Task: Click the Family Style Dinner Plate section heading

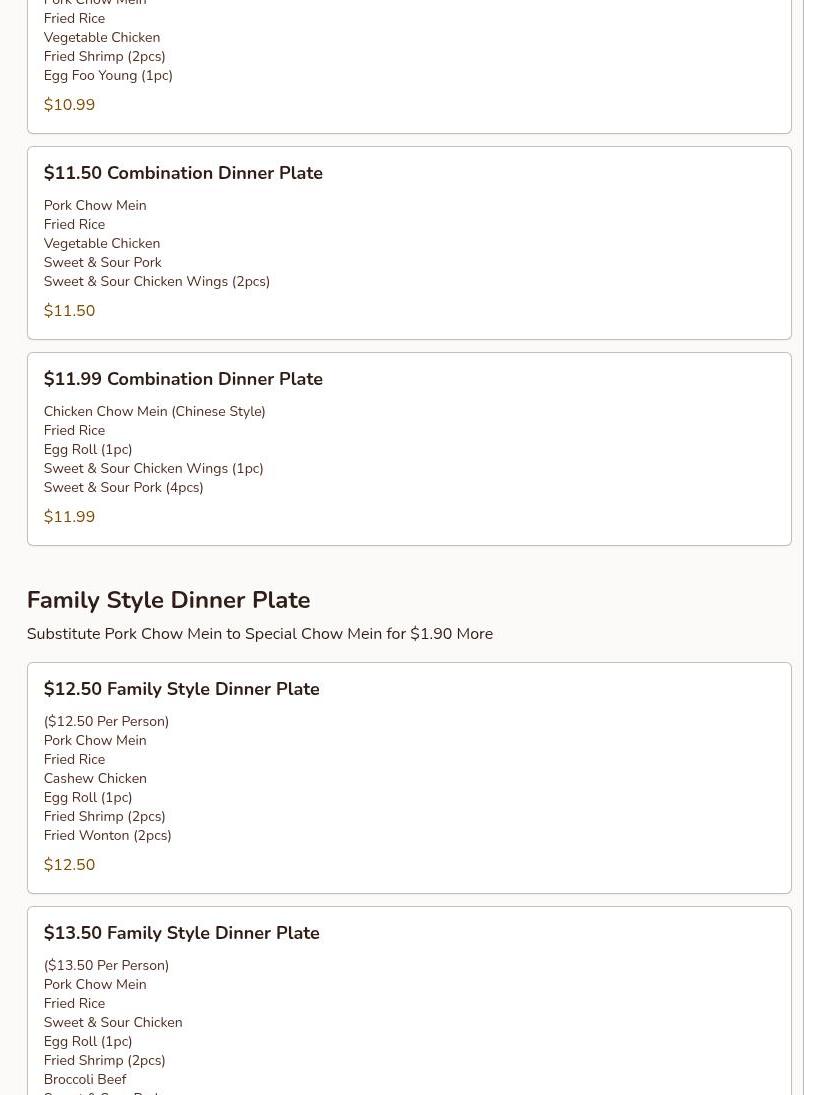Action: (168, 600)
